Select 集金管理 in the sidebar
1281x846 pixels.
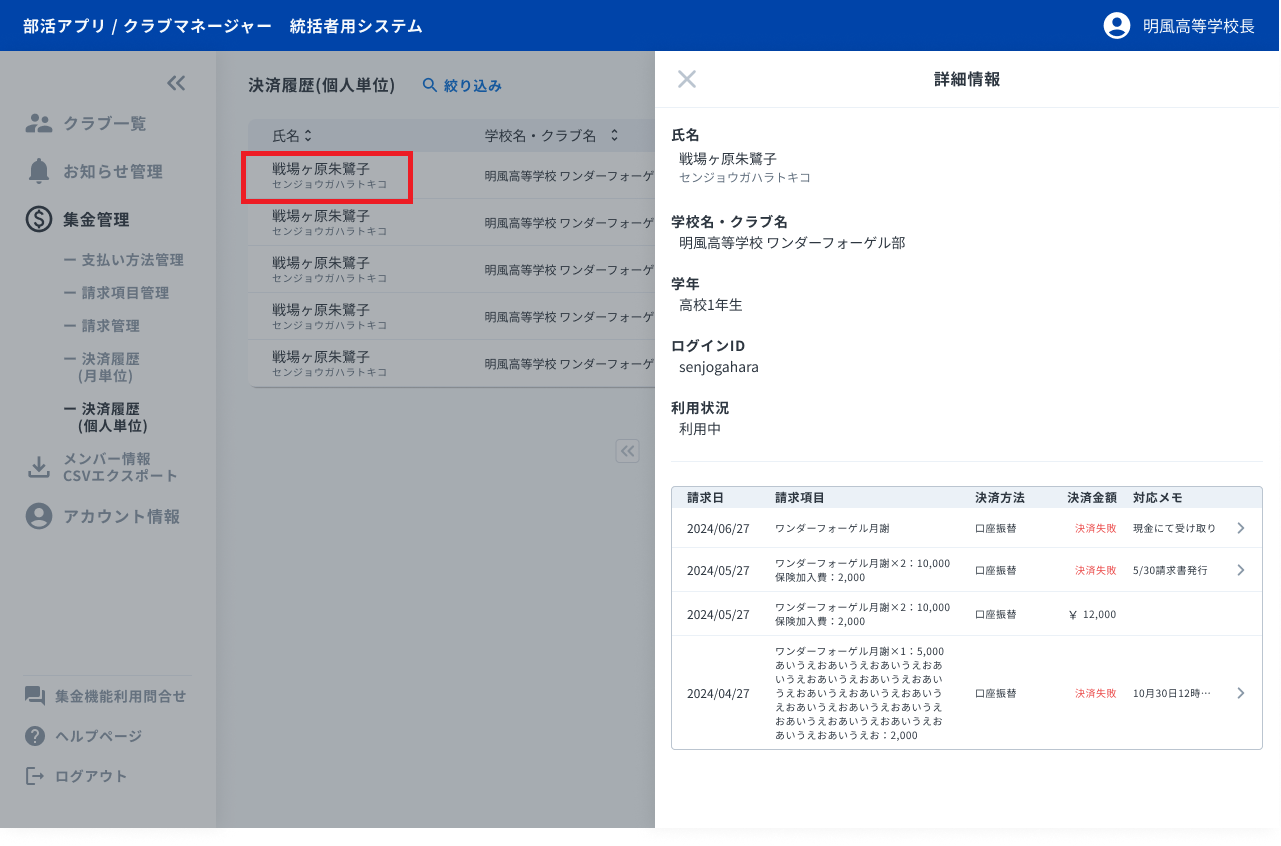tap(96, 219)
